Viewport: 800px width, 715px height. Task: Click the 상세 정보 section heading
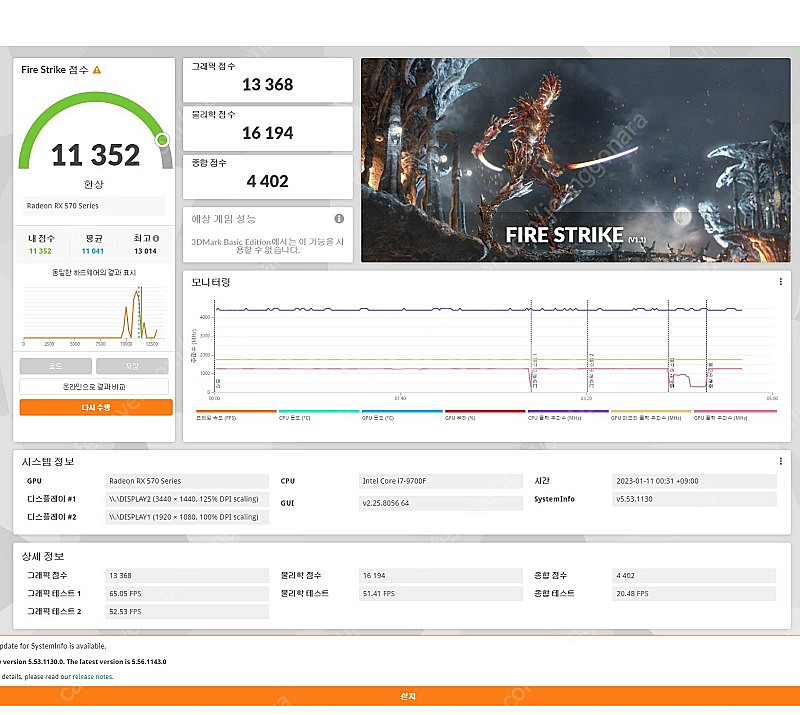click(x=43, y=556)
